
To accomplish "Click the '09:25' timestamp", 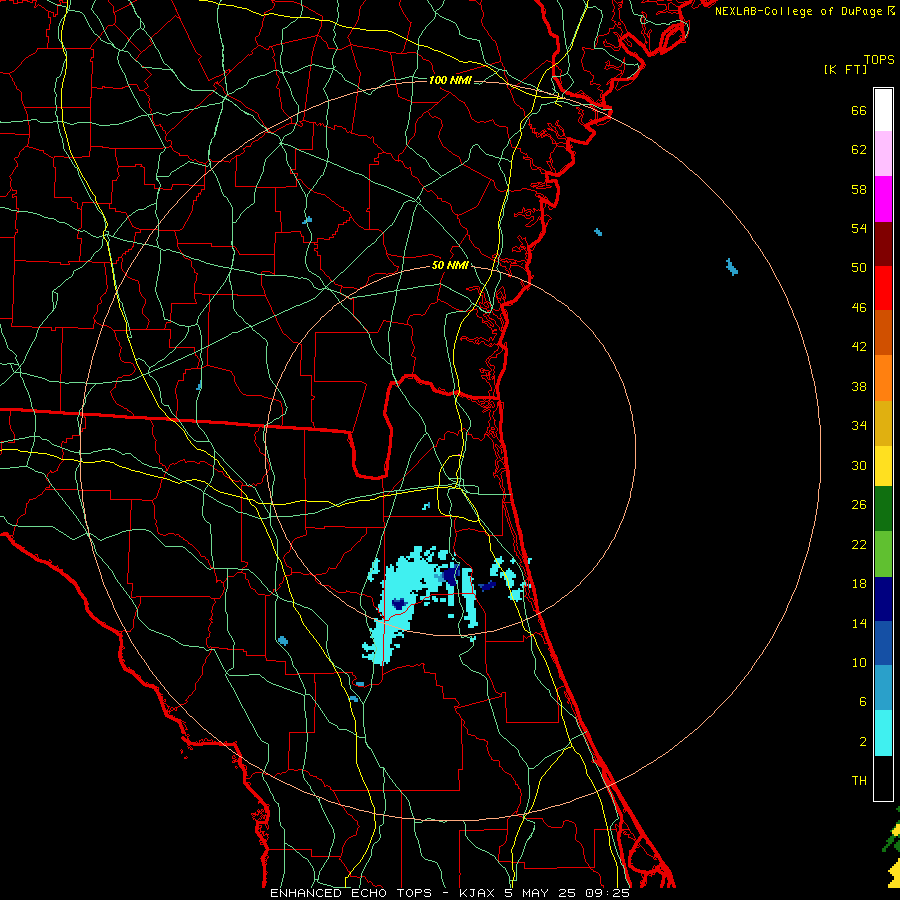I will tap(607, 893).
